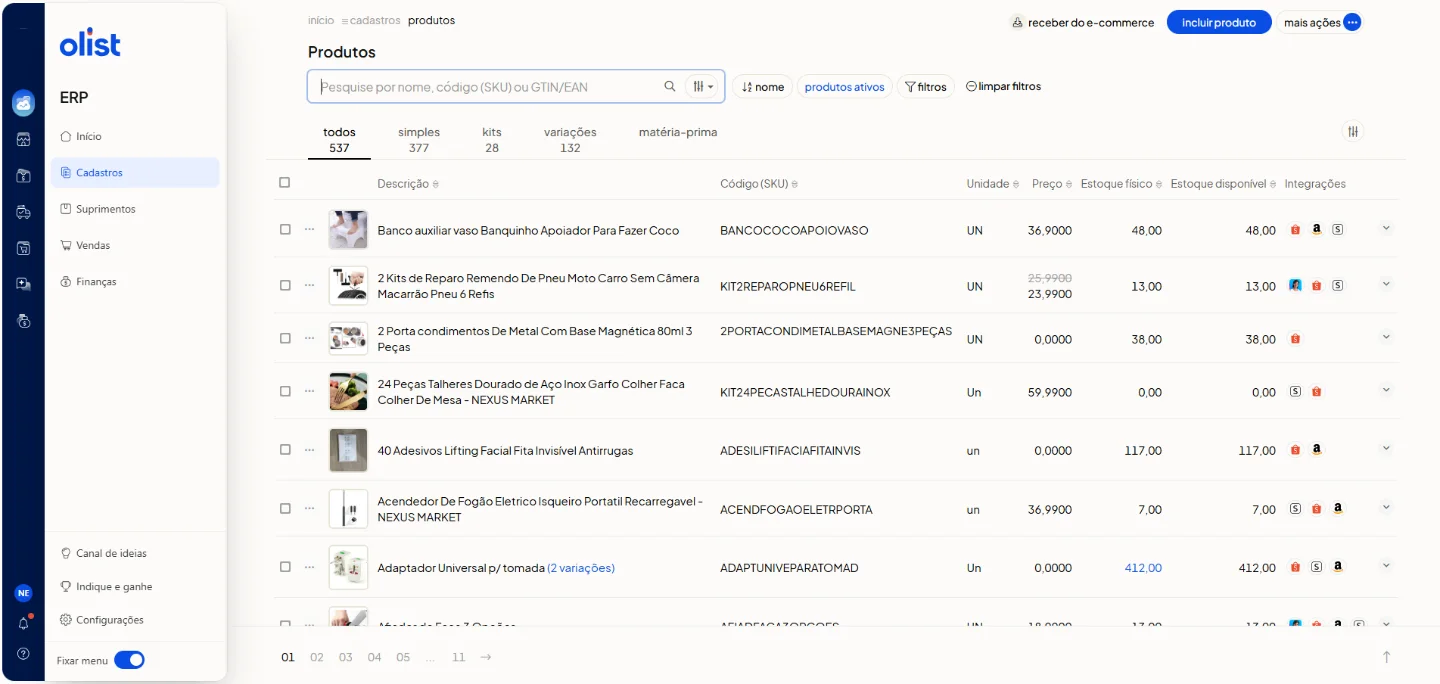Open Banco auxiliar product thumbnail
The height and width of the screenshot is (684, 1440).
348,230
